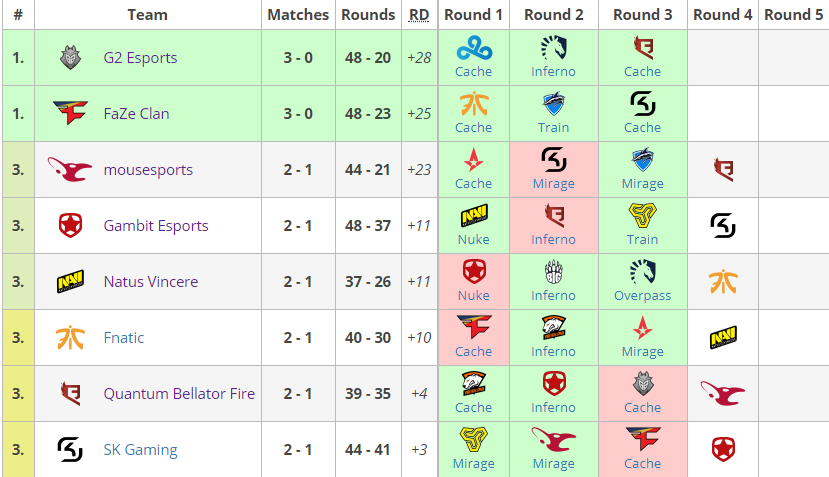Click Team Liquid logo in G2's Round 2
Screen dimensions: 829x477
(x=554, y=48)
